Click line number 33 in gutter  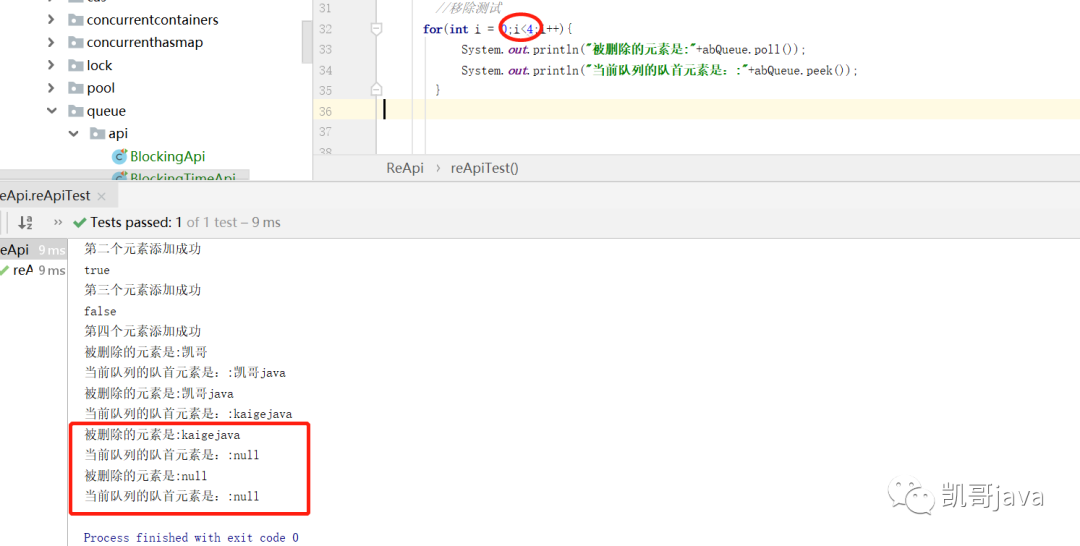coord(325,50)
